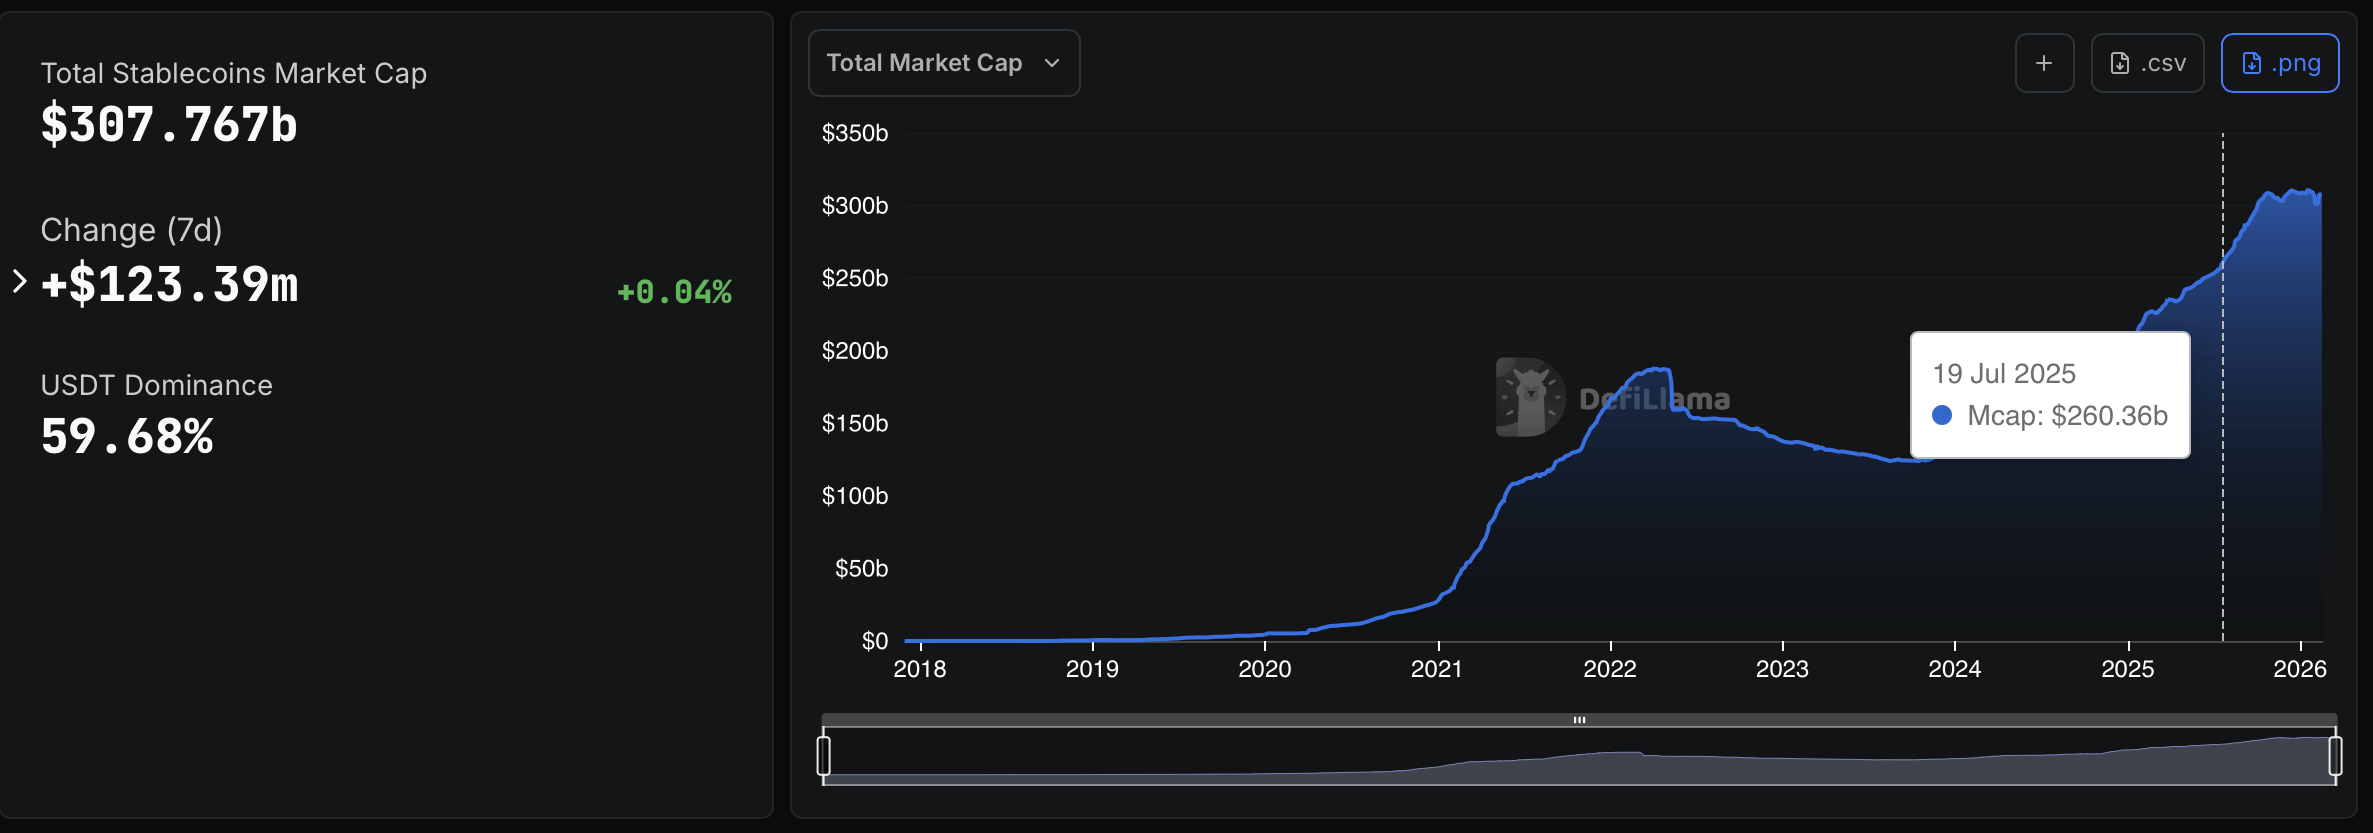Click the 2018 label on the x-axis
2373x833 pixels.
point(919,669)
